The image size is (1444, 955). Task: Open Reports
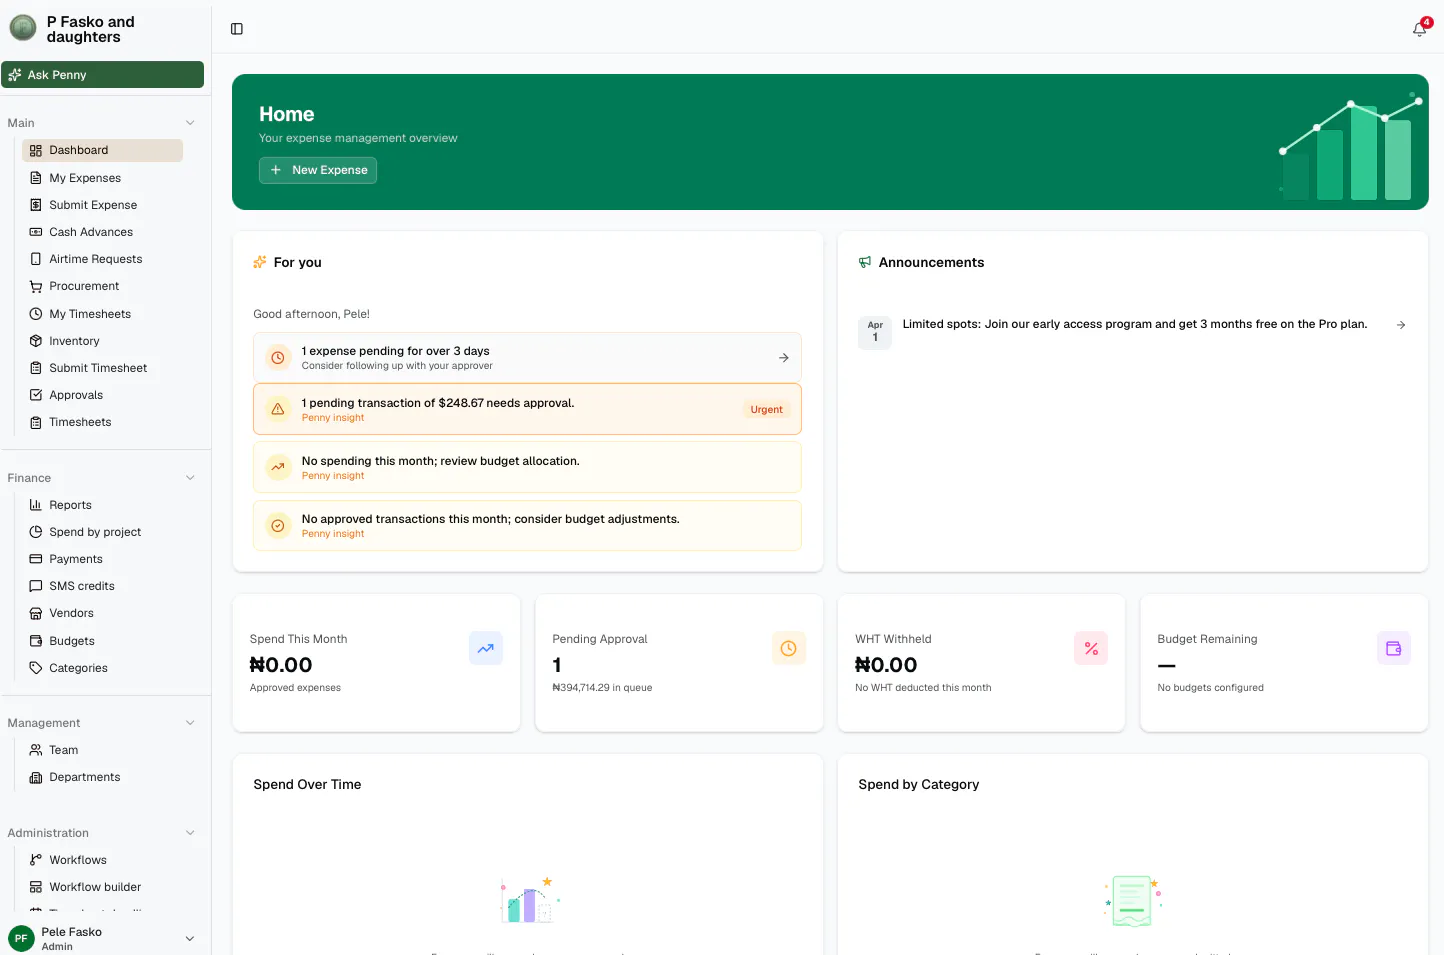point(102,505)
